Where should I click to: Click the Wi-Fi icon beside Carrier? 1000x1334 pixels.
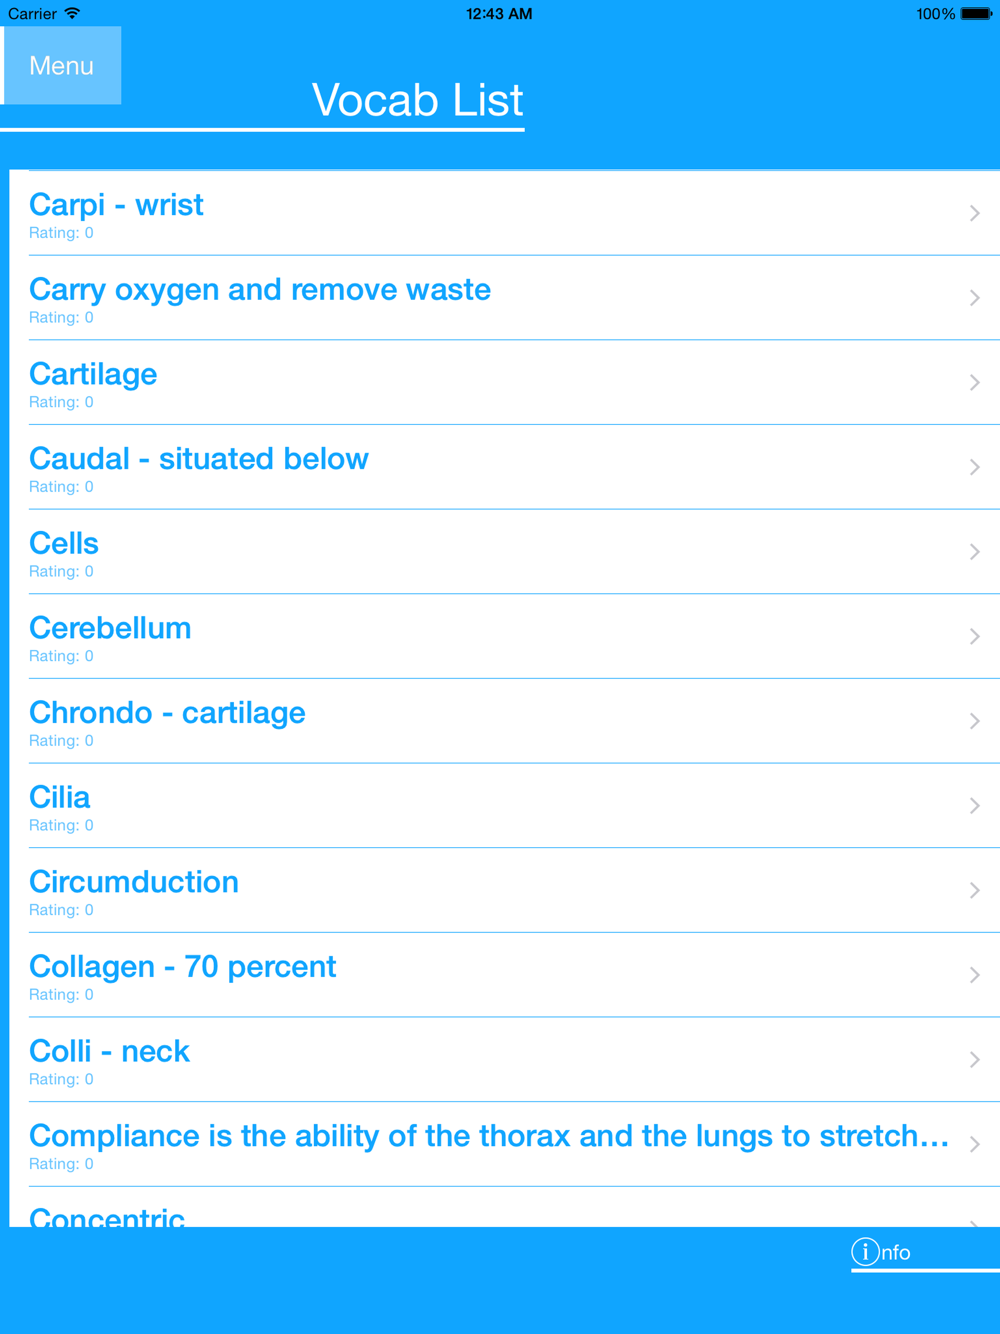72,14
